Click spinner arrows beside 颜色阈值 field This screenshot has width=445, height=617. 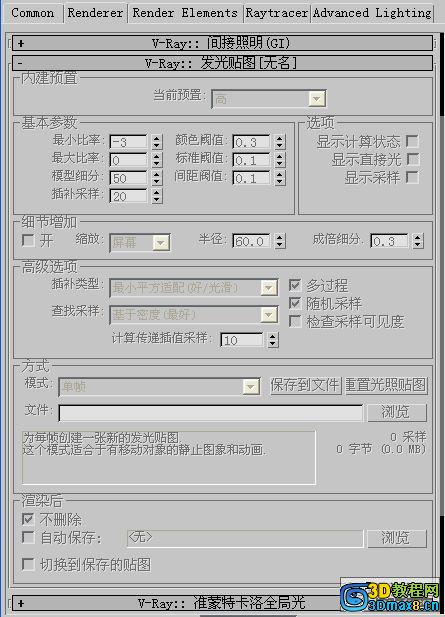pyautogui.click(x=280, y=142)
